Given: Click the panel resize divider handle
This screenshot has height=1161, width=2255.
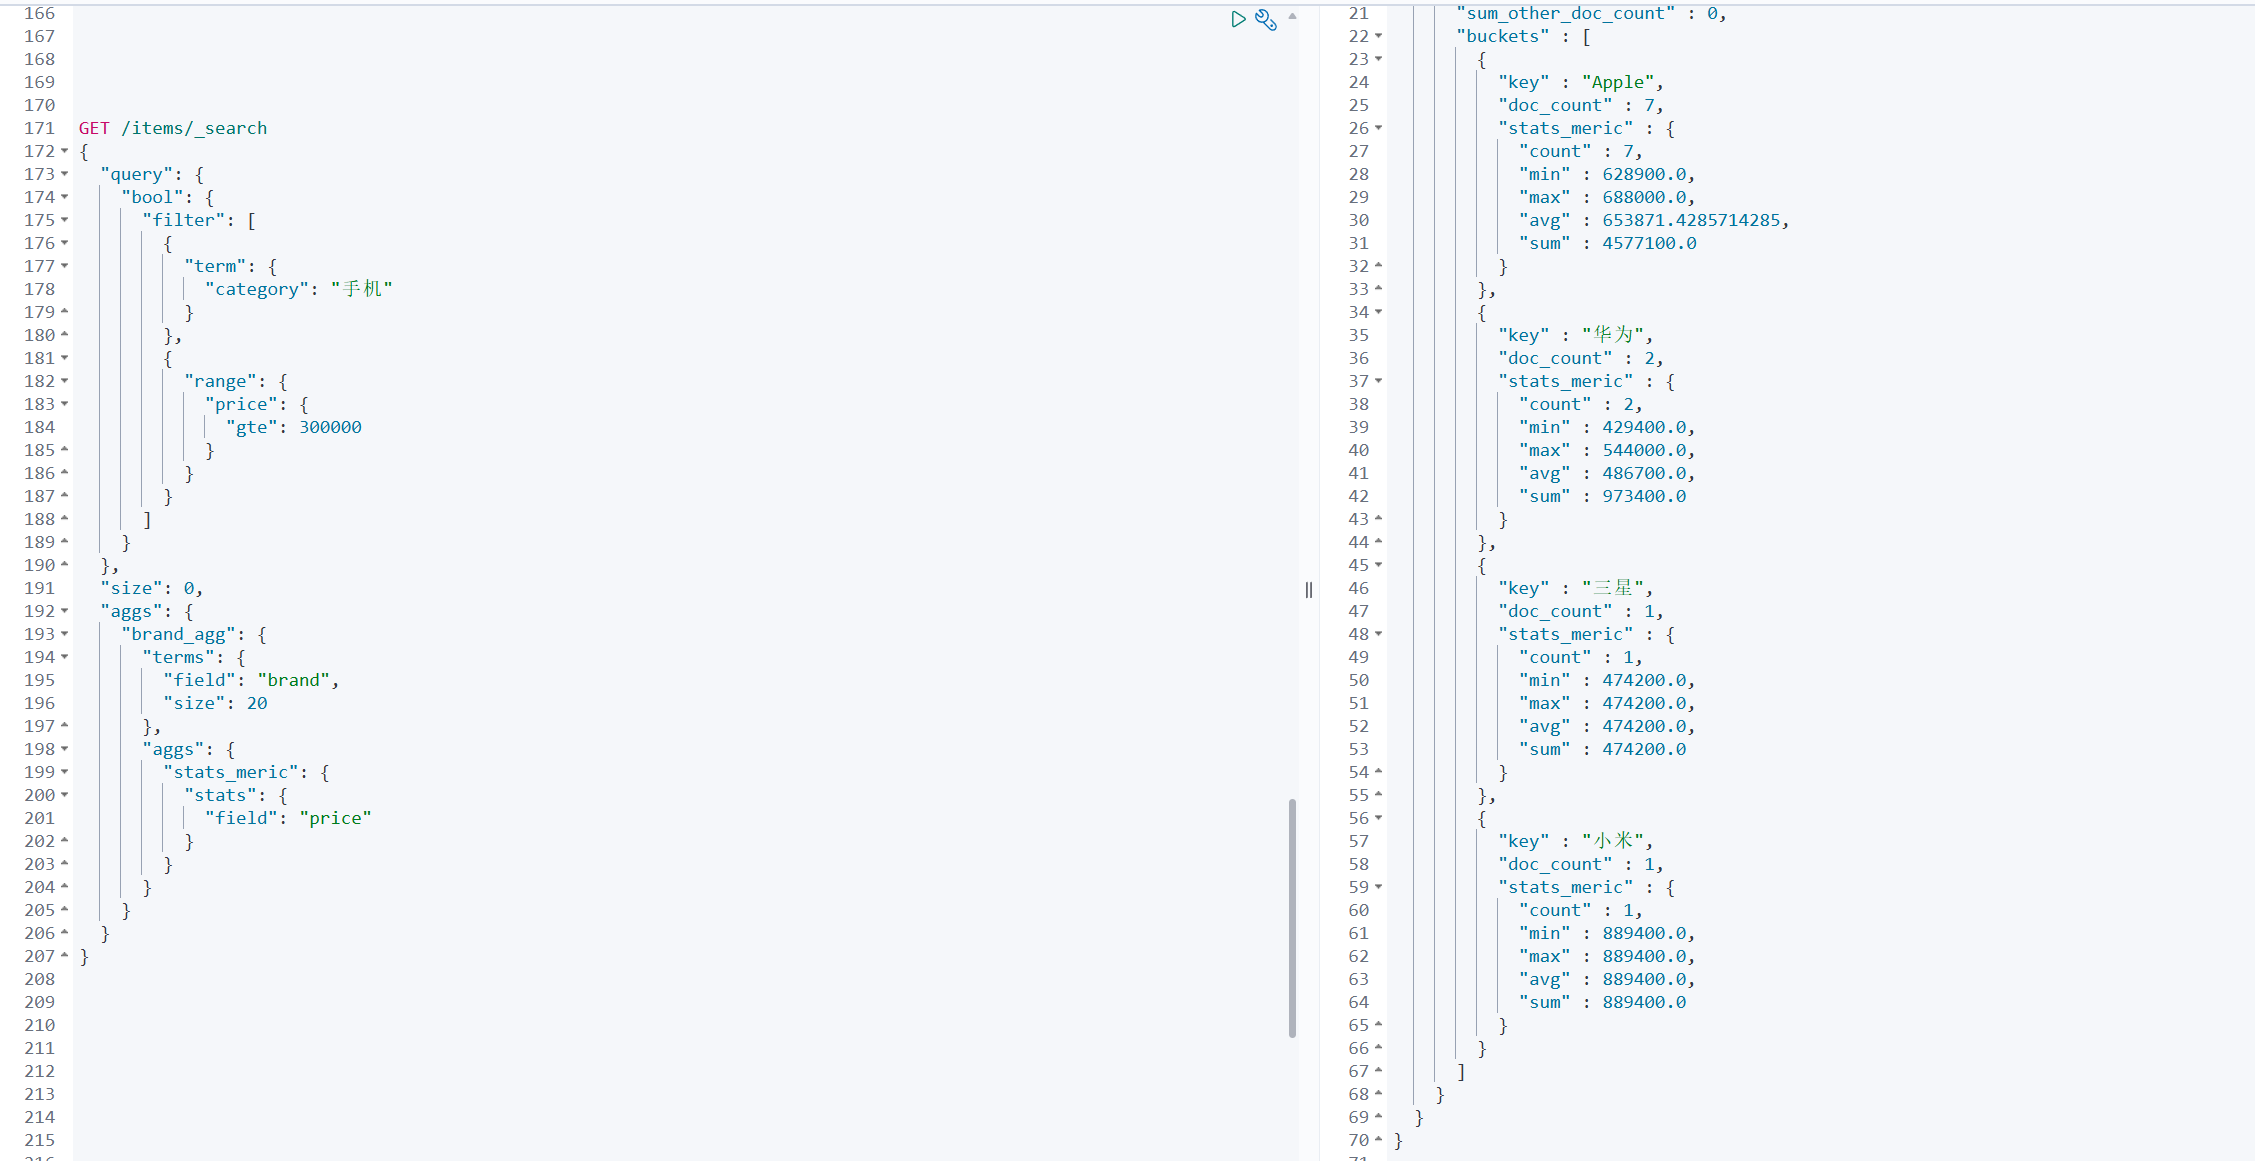Looking at the screenshot, I should point(1308,590).
